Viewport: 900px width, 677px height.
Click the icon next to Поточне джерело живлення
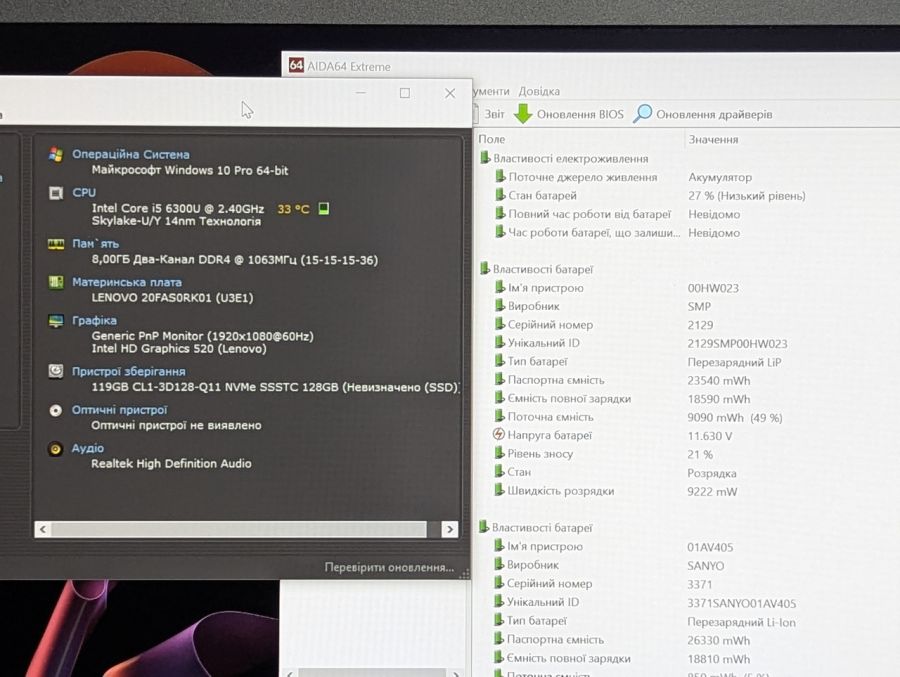coord(501,176)
